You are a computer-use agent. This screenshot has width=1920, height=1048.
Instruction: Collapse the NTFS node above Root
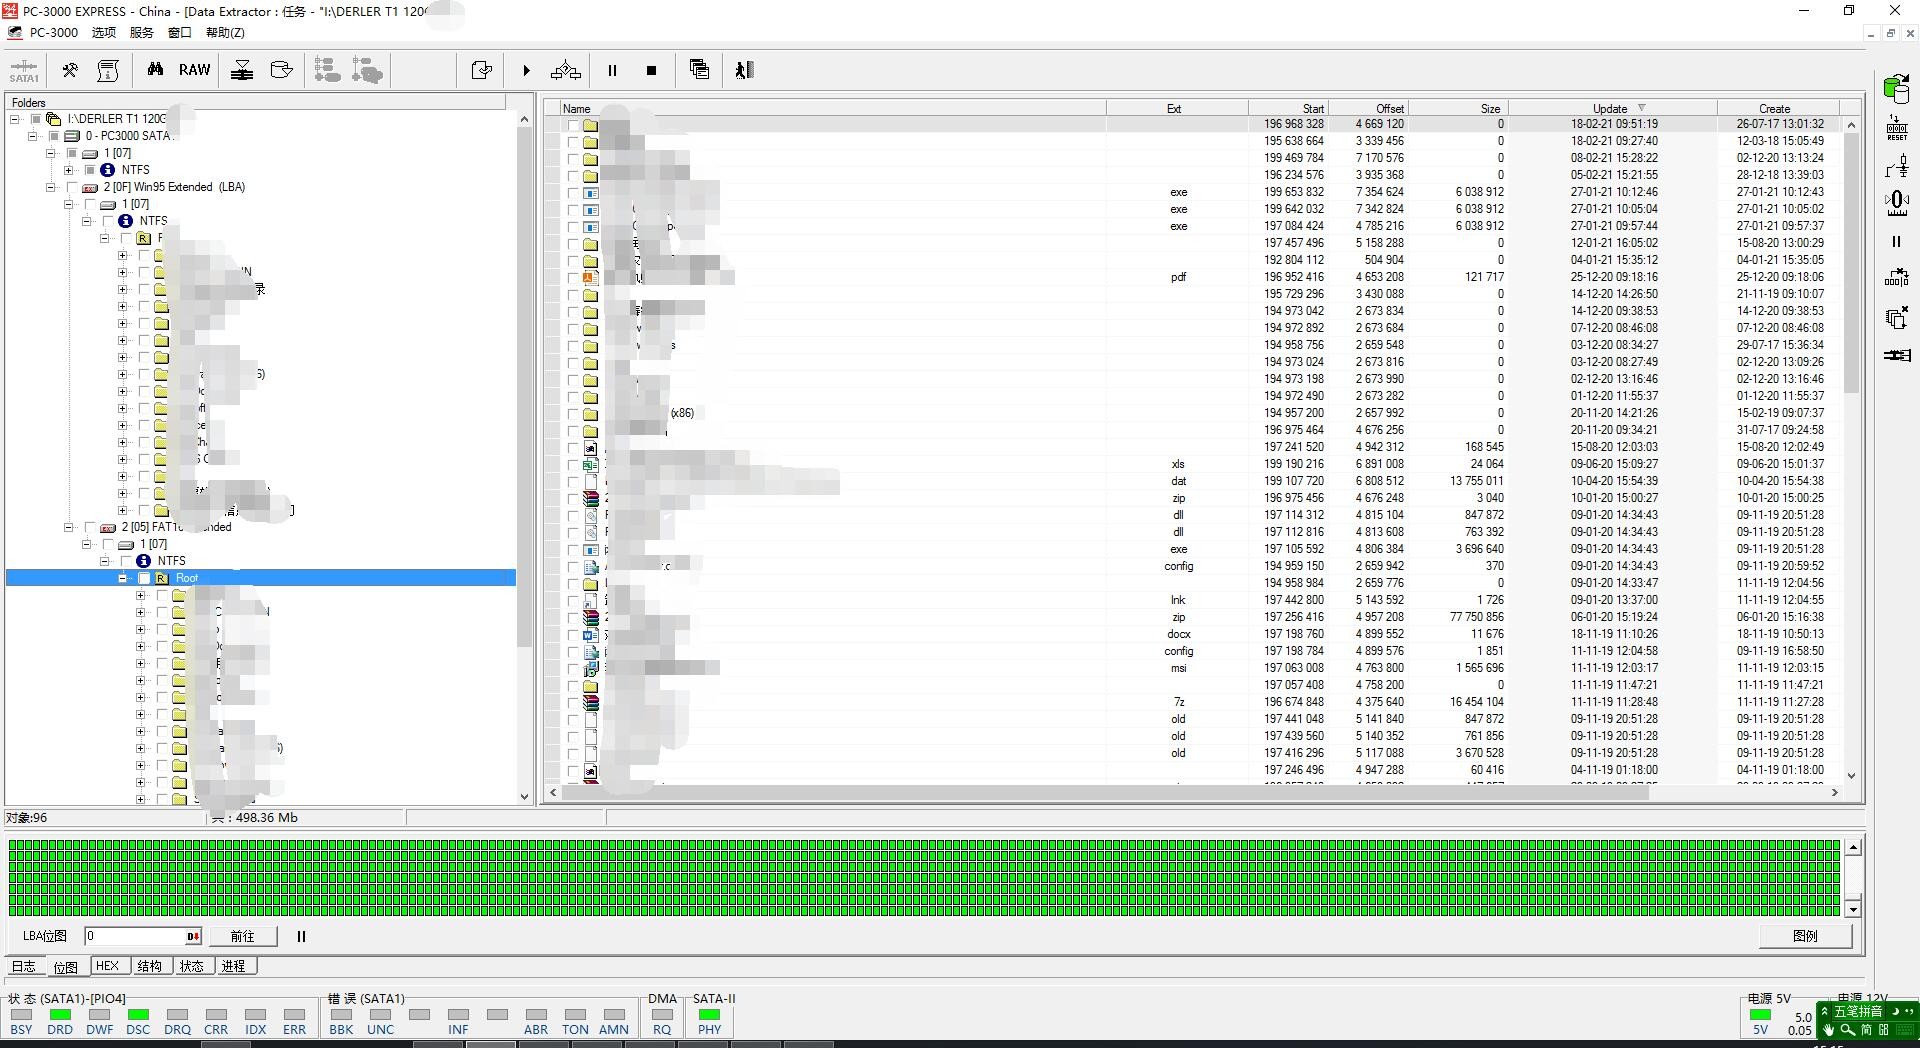105,561
